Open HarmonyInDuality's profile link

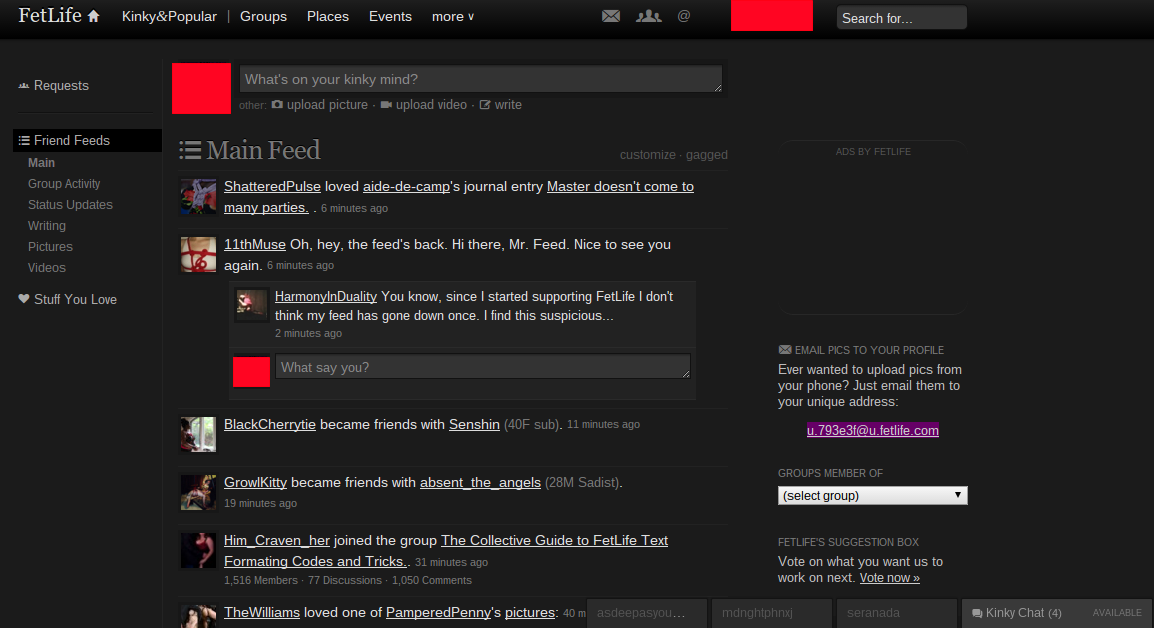point(326,297)
